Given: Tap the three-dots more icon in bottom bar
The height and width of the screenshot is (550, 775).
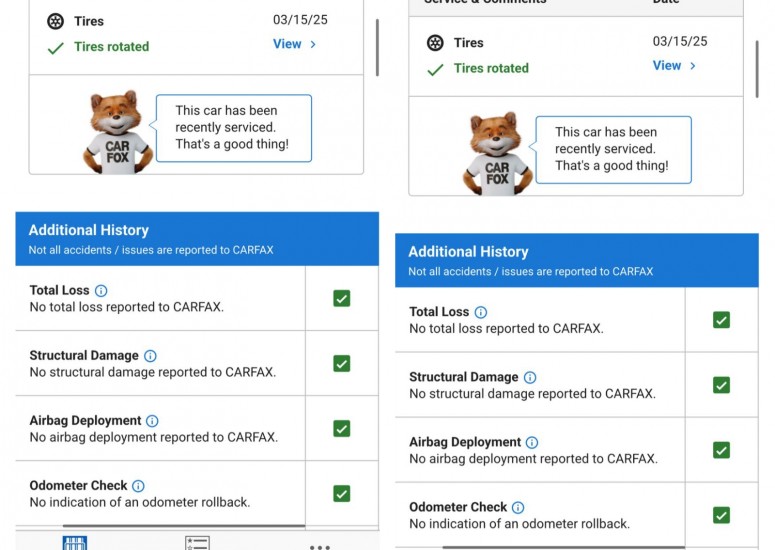Looking at the screenshot, I should [320, 547].
